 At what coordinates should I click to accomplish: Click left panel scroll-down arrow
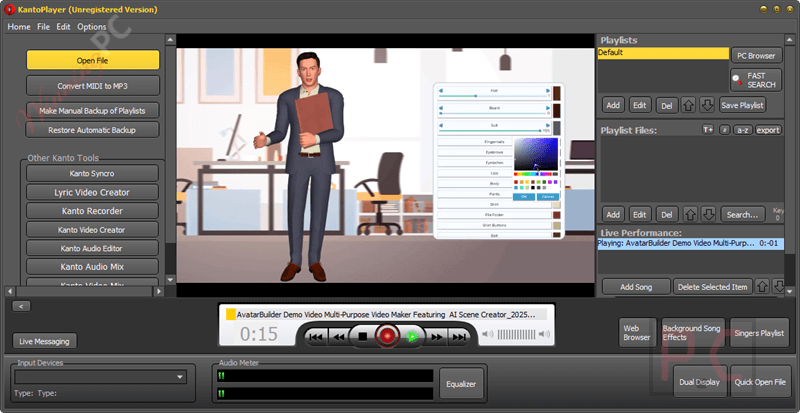click(170, 281)
